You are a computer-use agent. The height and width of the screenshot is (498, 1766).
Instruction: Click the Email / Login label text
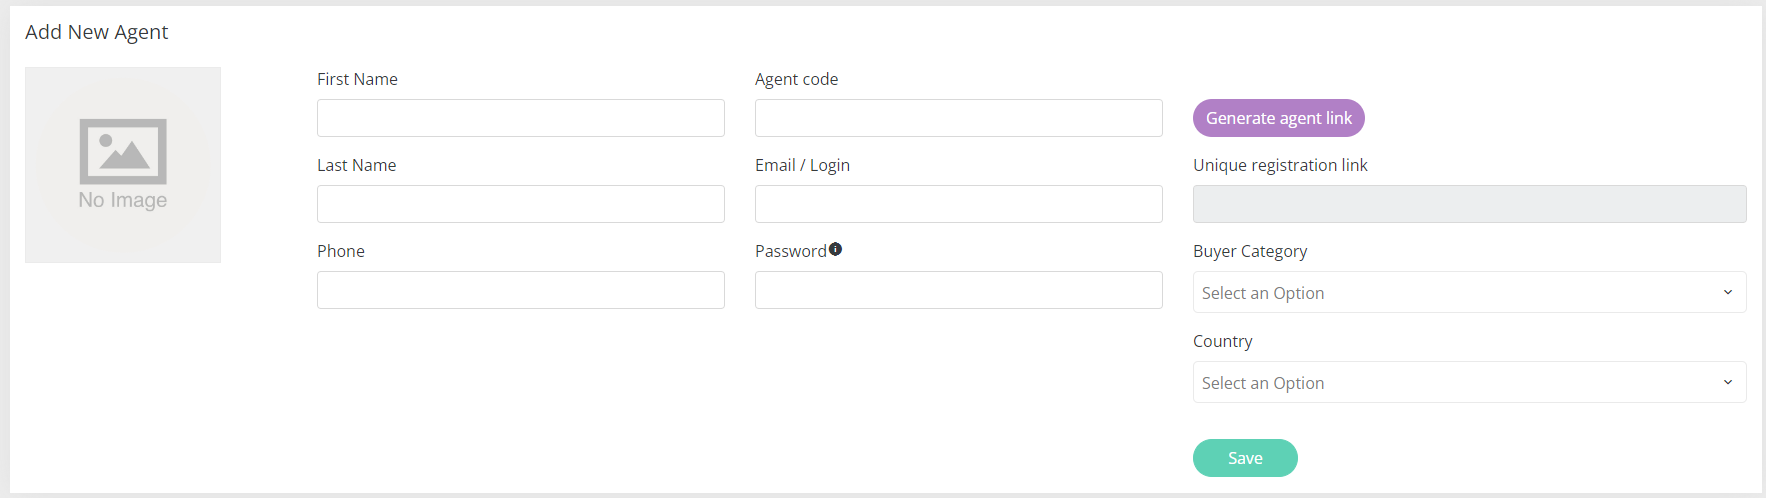click(802, 165)
